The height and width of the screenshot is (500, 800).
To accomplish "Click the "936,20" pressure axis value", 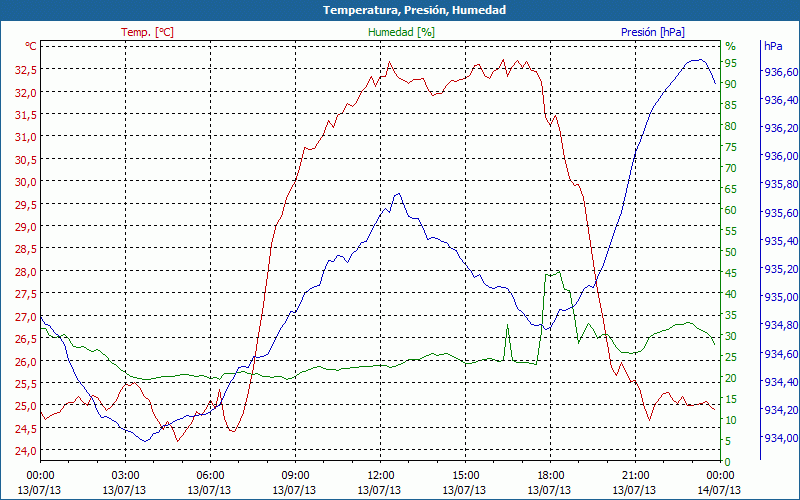I will tap(781, 128).
